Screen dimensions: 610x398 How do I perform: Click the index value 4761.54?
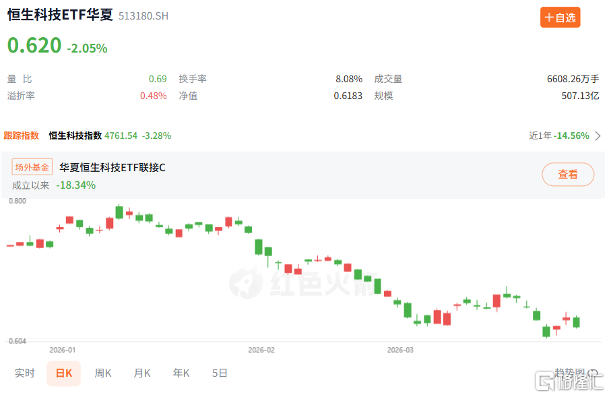(x=121, y=136)
